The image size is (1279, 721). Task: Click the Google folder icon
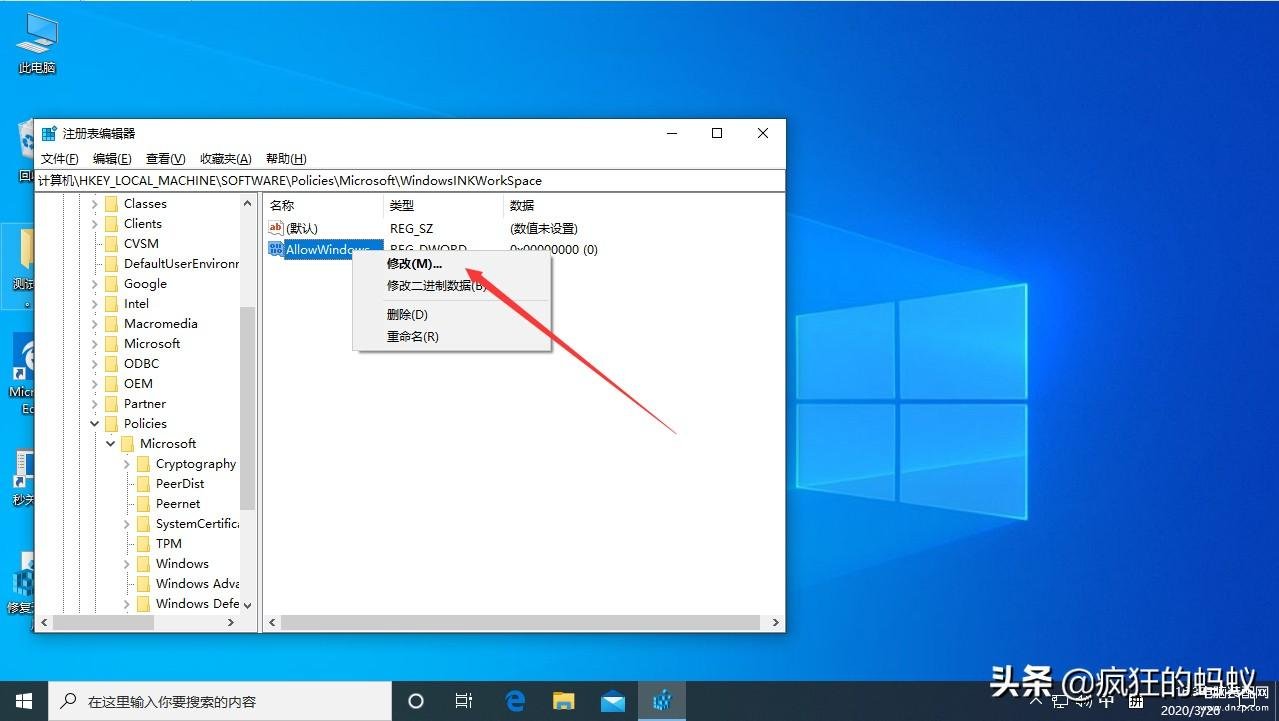tap(111, 284)
